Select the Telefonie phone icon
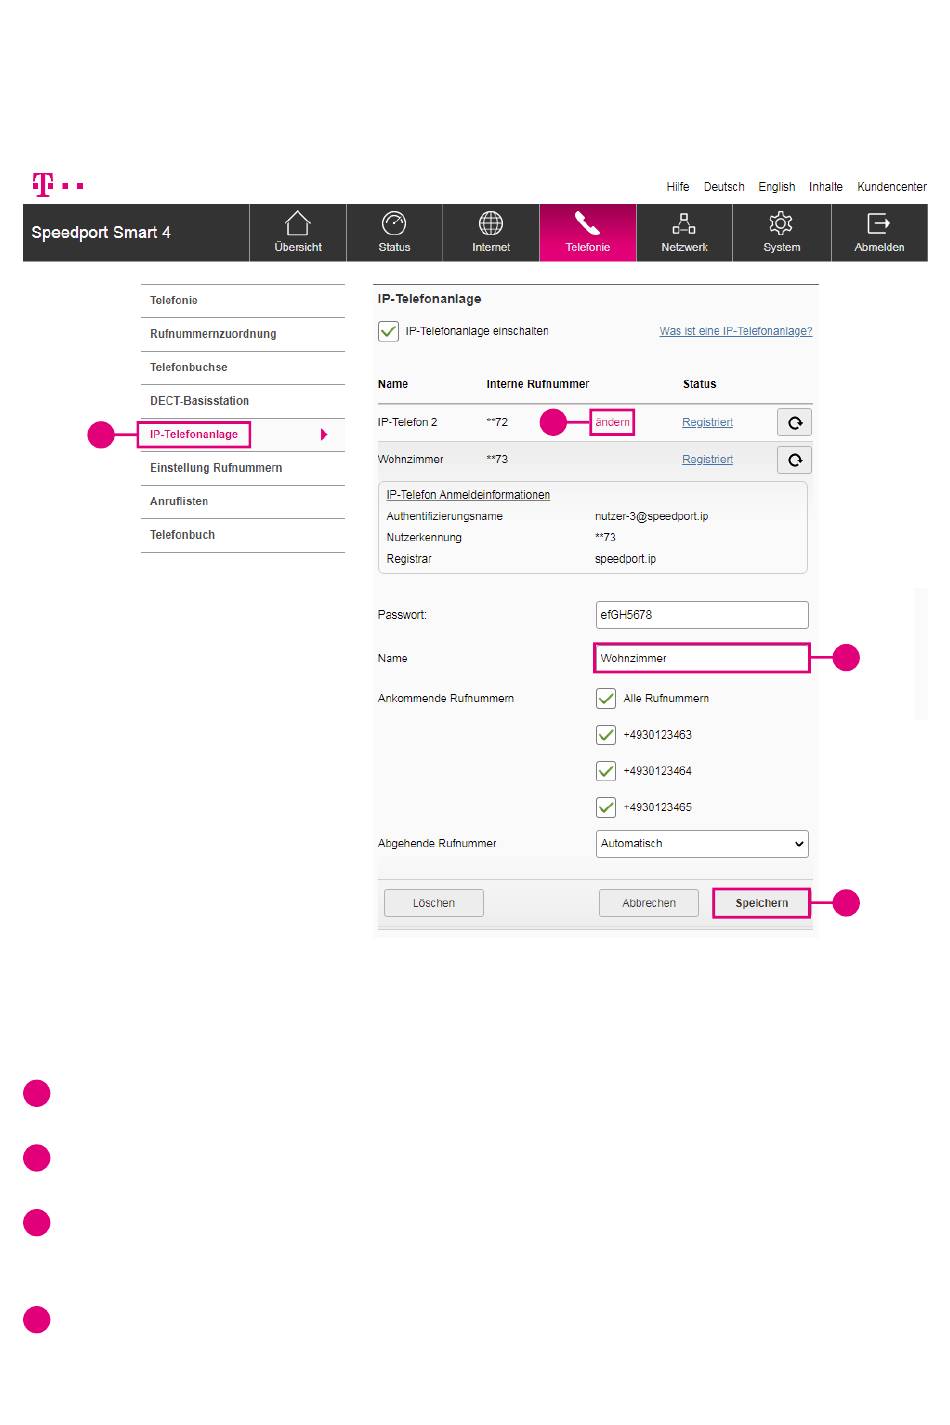 coord(588,223)
